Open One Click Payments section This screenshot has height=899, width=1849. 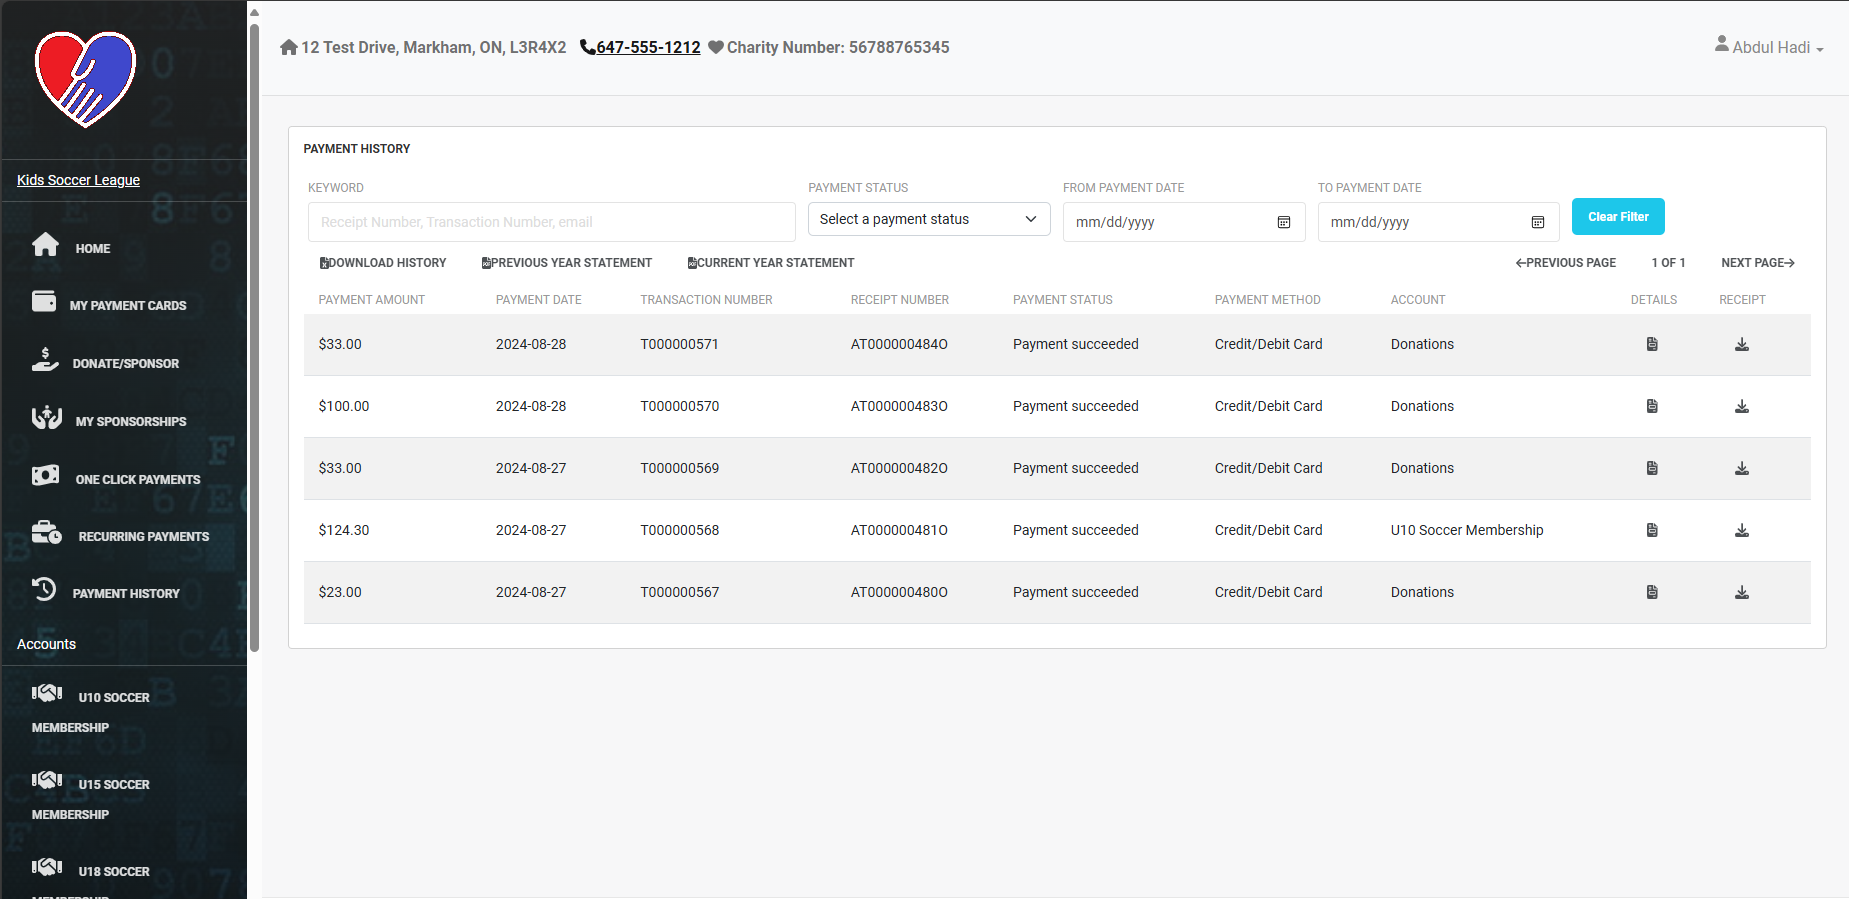137,479
